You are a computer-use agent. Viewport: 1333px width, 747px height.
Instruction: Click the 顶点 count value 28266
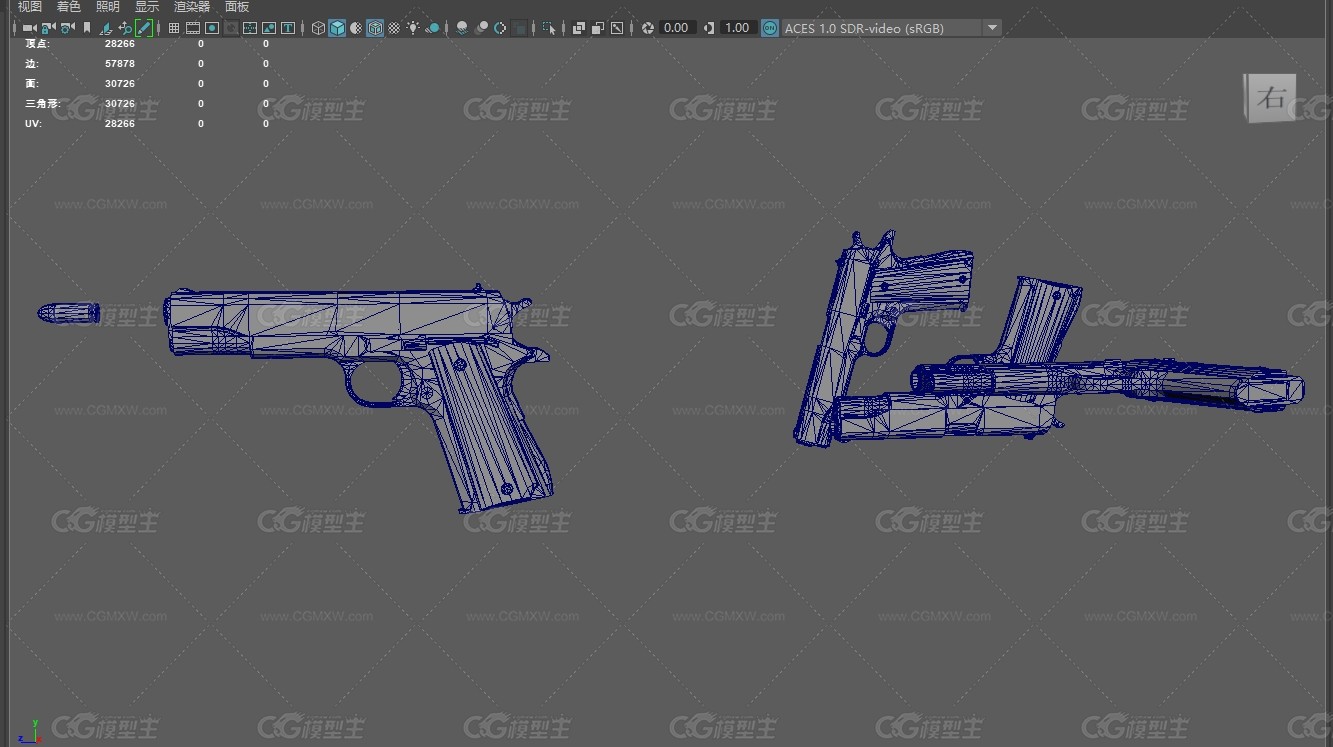coord(119,44)
